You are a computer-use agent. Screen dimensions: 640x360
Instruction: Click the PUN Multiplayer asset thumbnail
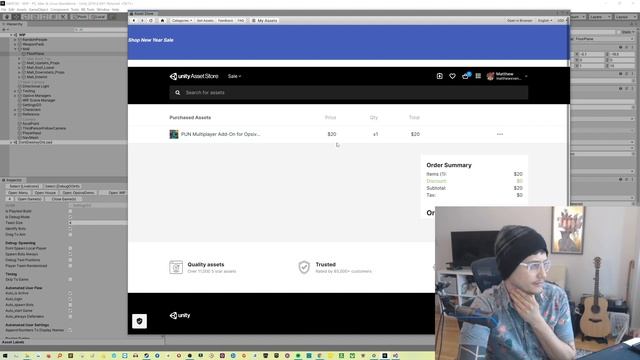(x=174, y=134)
